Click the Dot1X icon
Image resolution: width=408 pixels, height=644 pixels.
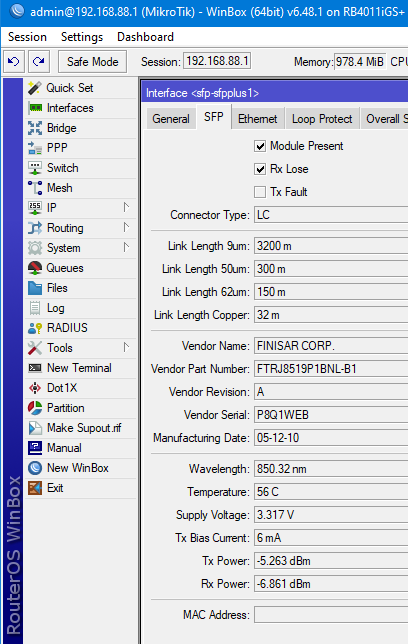[35, 388]
